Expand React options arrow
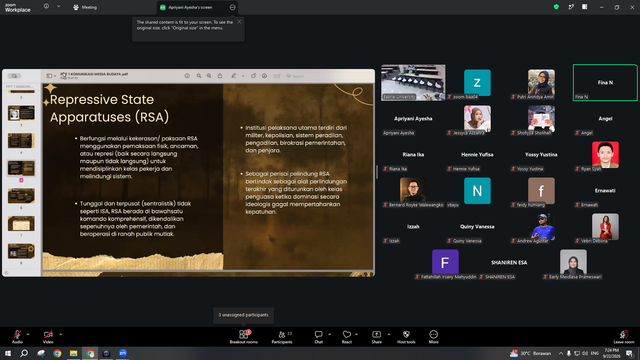This screenshot has width=640, height=360. coord(356,334)
